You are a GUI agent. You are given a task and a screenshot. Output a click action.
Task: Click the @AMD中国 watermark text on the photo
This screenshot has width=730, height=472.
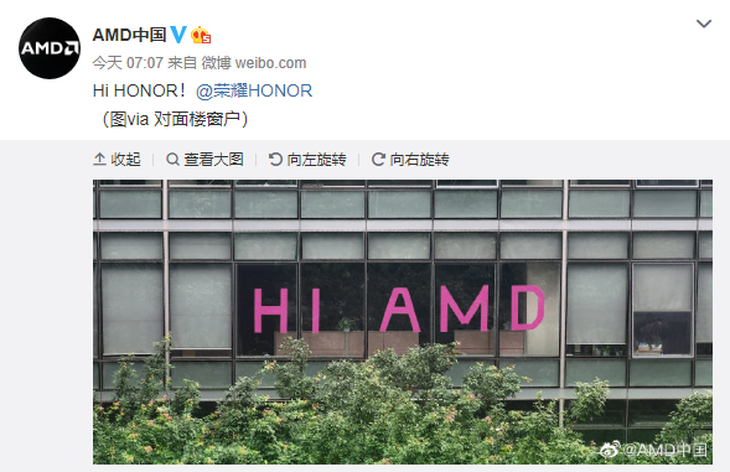pos(665,450)
